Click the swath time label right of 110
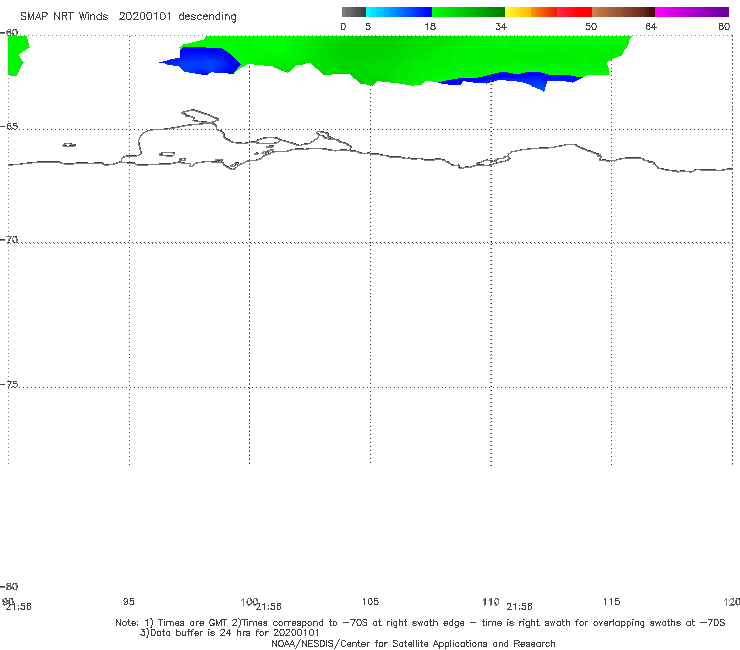 click(x=519, y=607)
